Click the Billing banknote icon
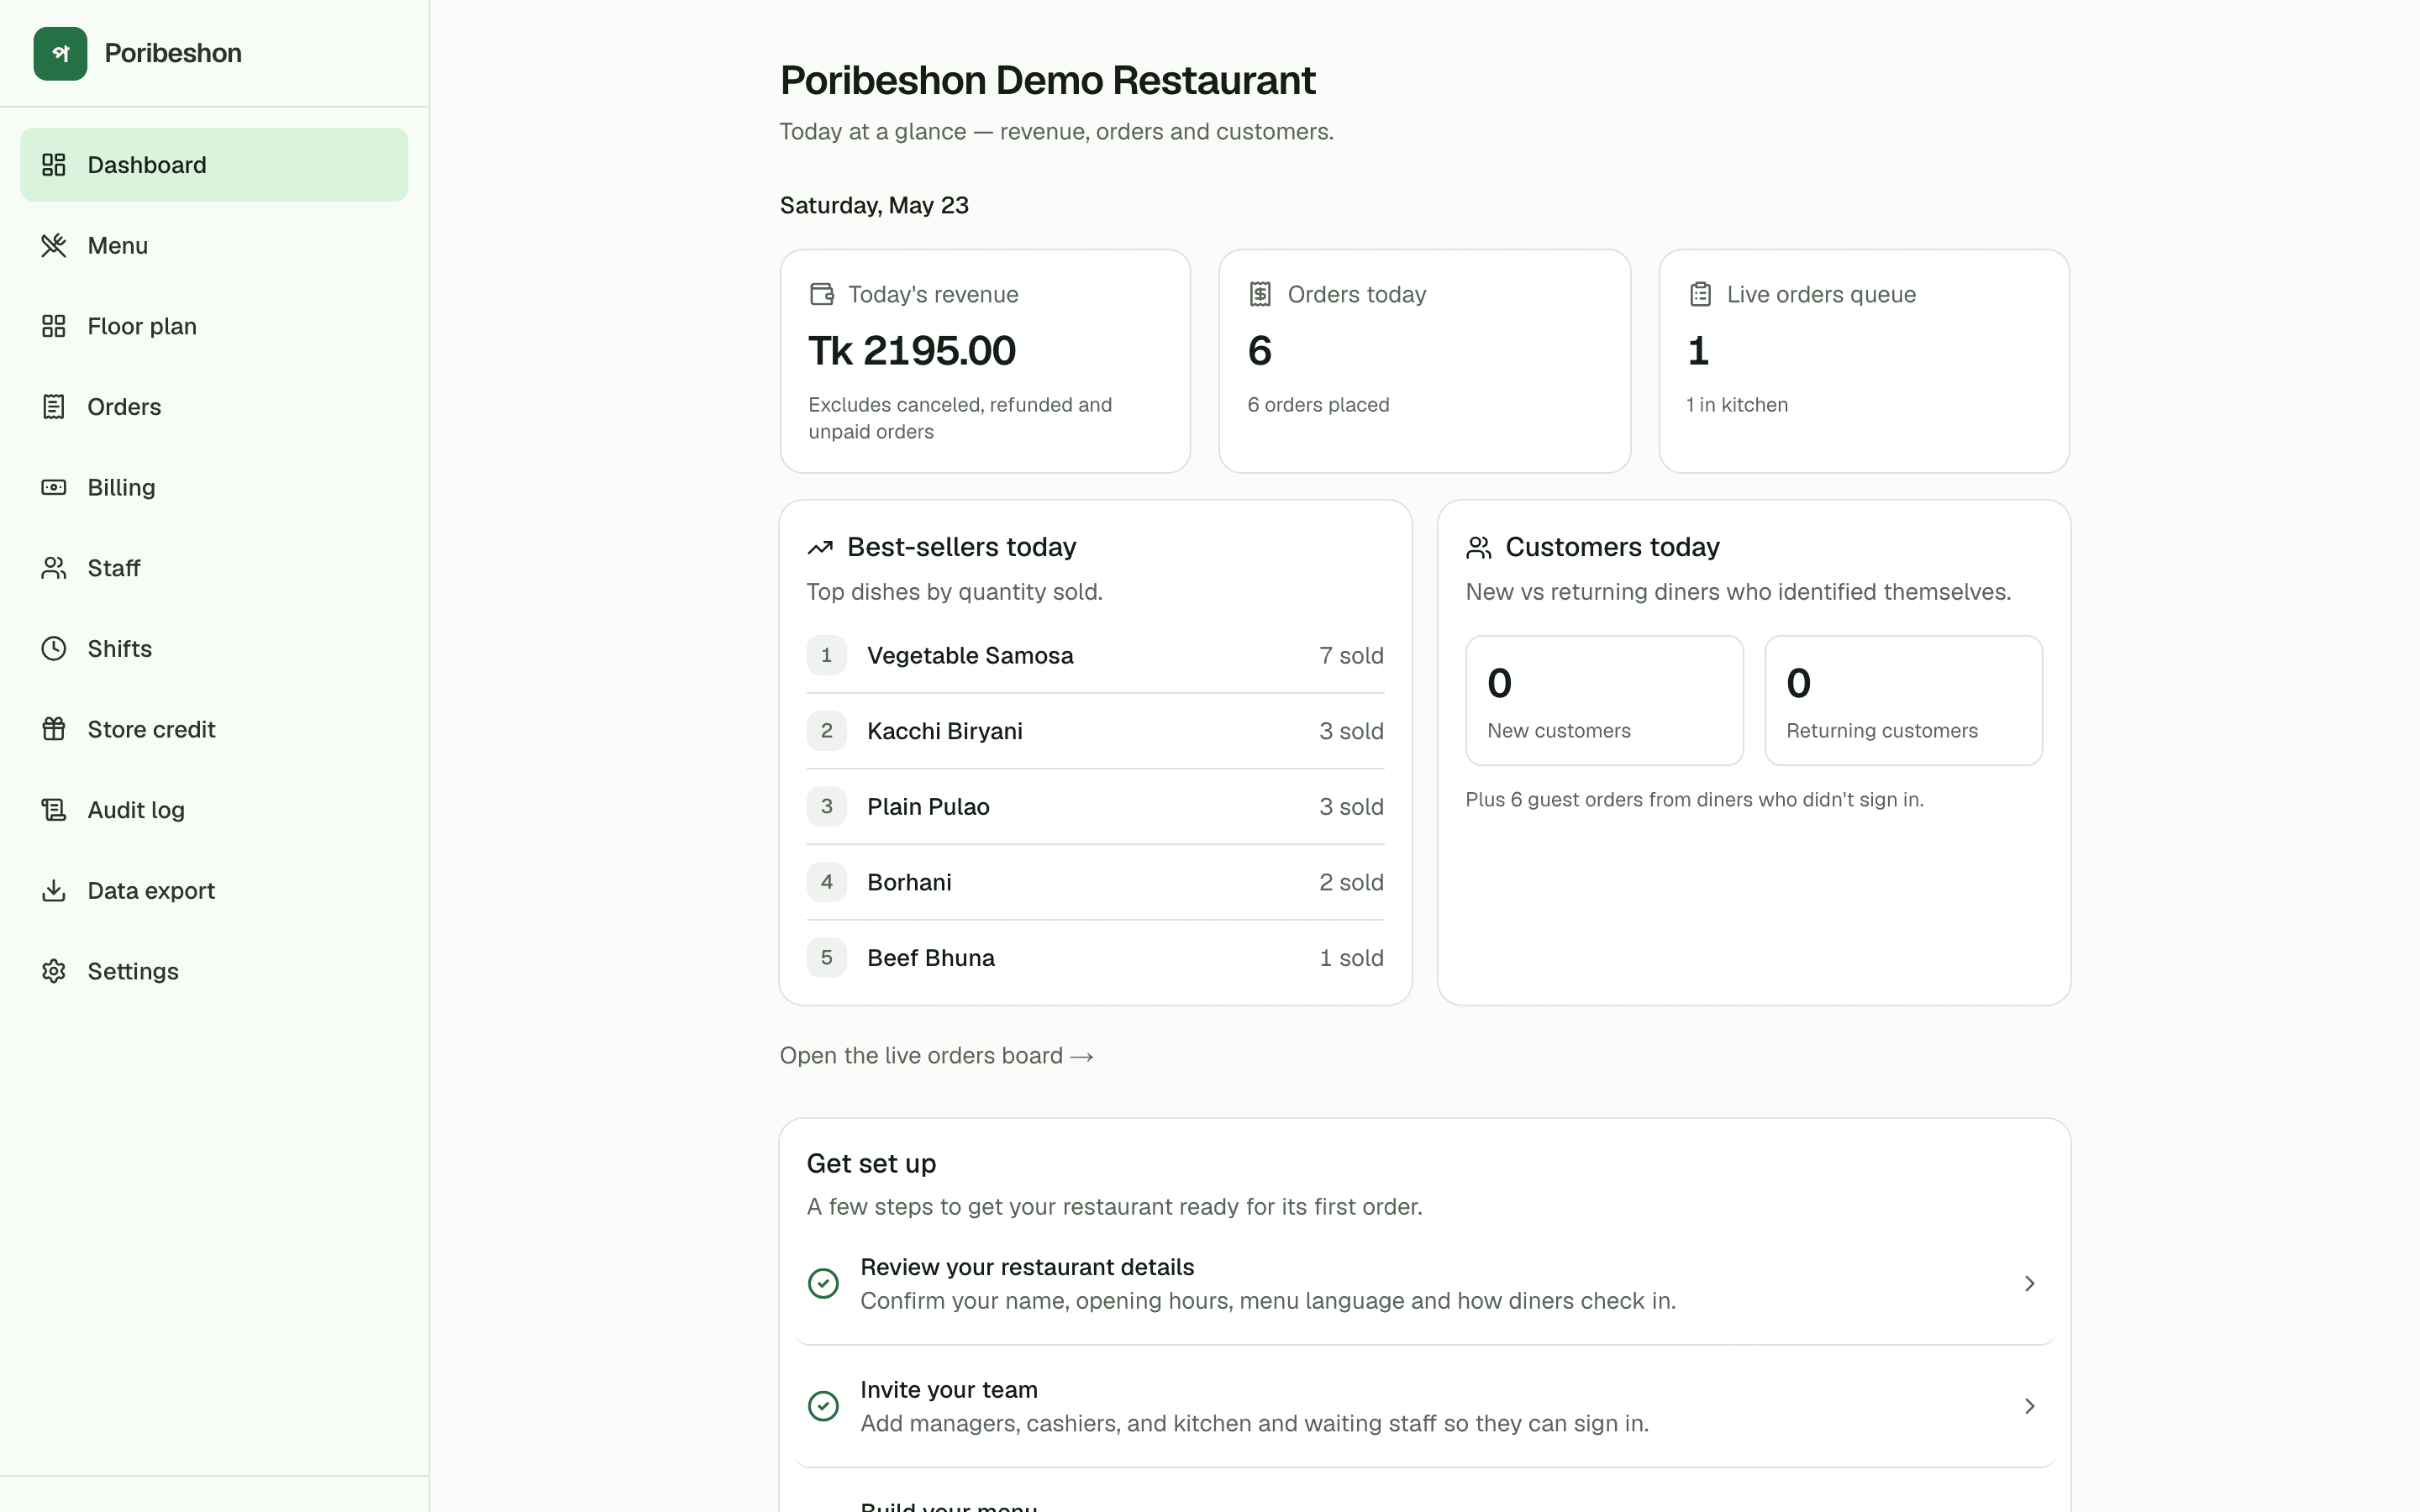The image size is (2420, 1512). pos(54,487)
